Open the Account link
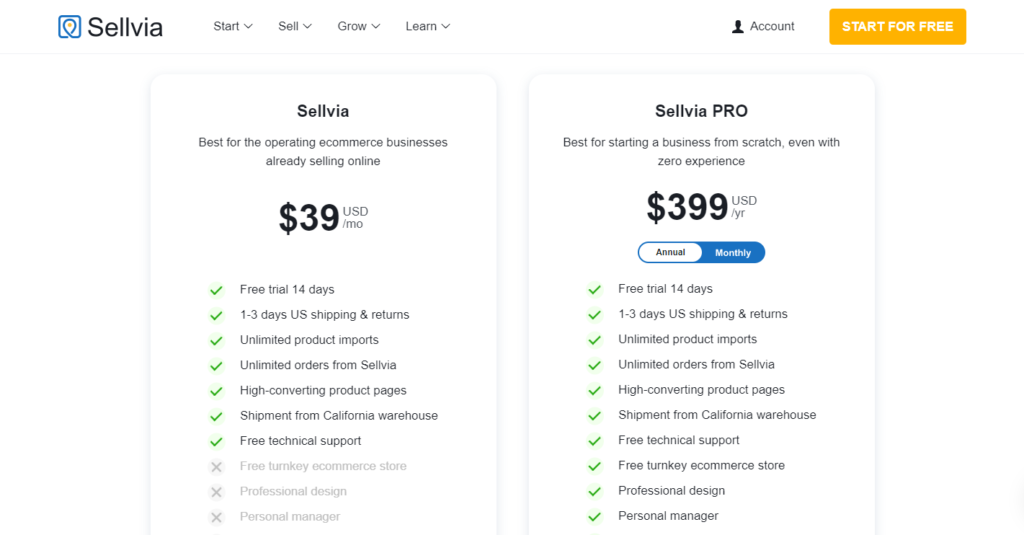The height and width of the screenshot is (535, 1024). click(763, 26)
